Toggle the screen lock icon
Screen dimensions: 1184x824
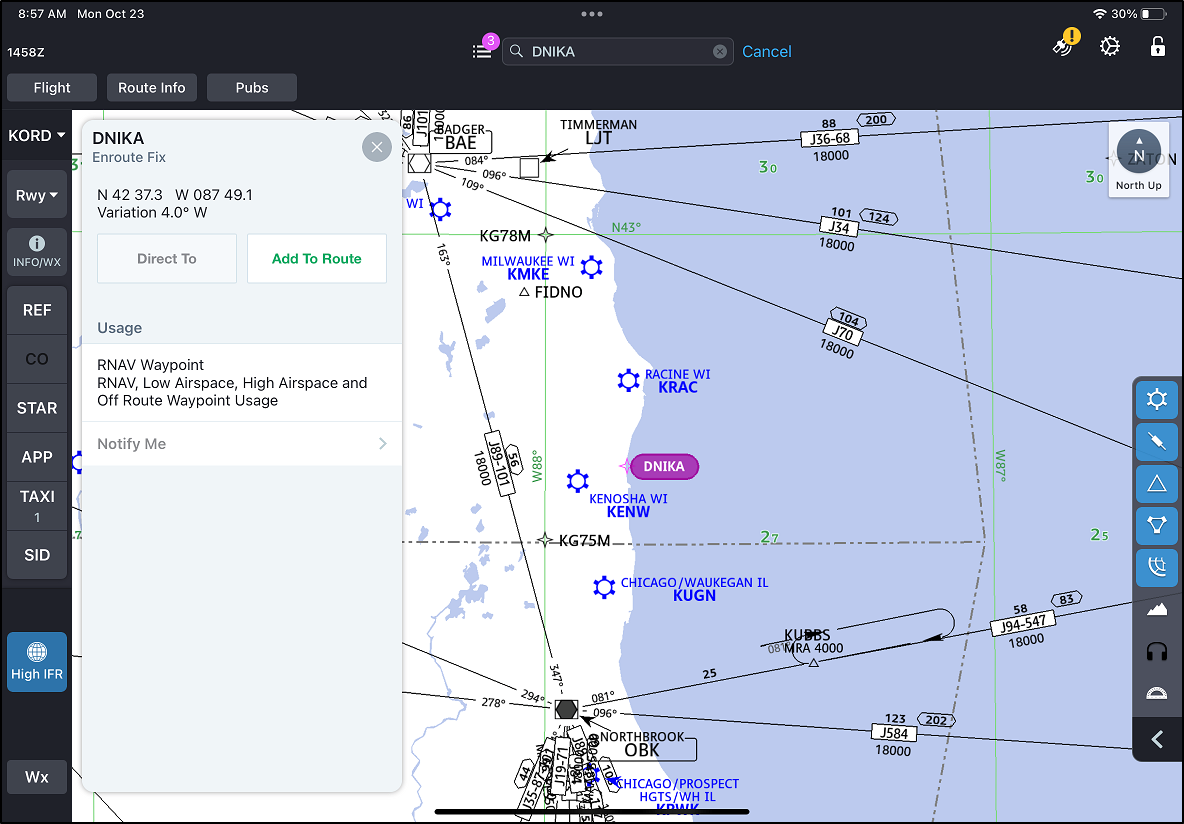1157,46
